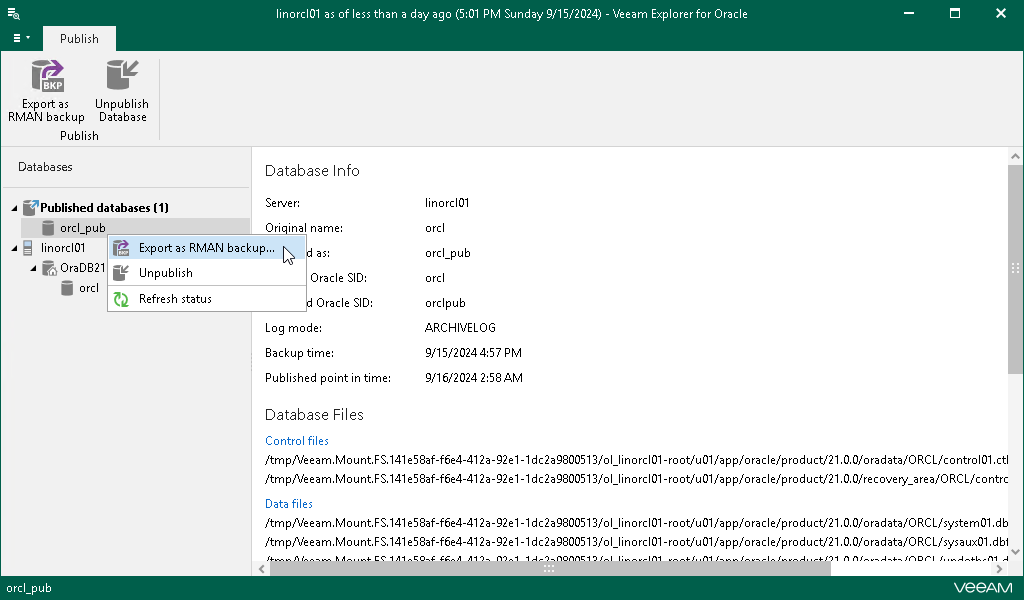Click the Database Info heading
Viewport: 1024px width, 600px height.
point(312,170)
